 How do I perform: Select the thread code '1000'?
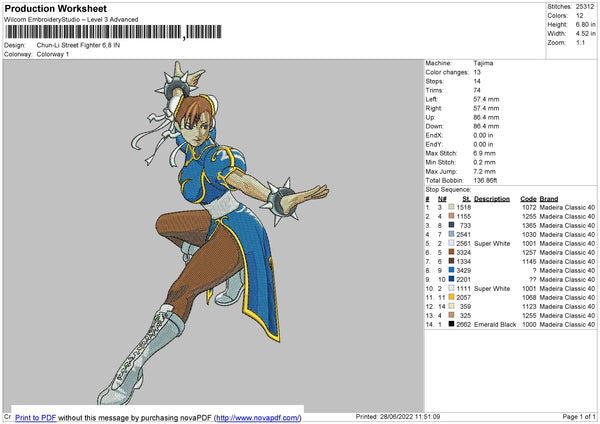pyautogui.click(x=529, y=324)
